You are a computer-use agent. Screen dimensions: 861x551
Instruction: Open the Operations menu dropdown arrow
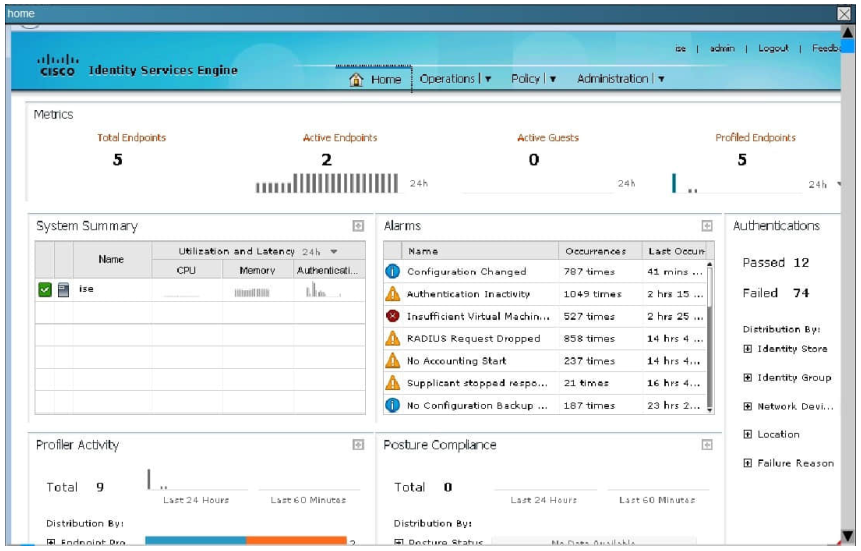tap(488, 79)
